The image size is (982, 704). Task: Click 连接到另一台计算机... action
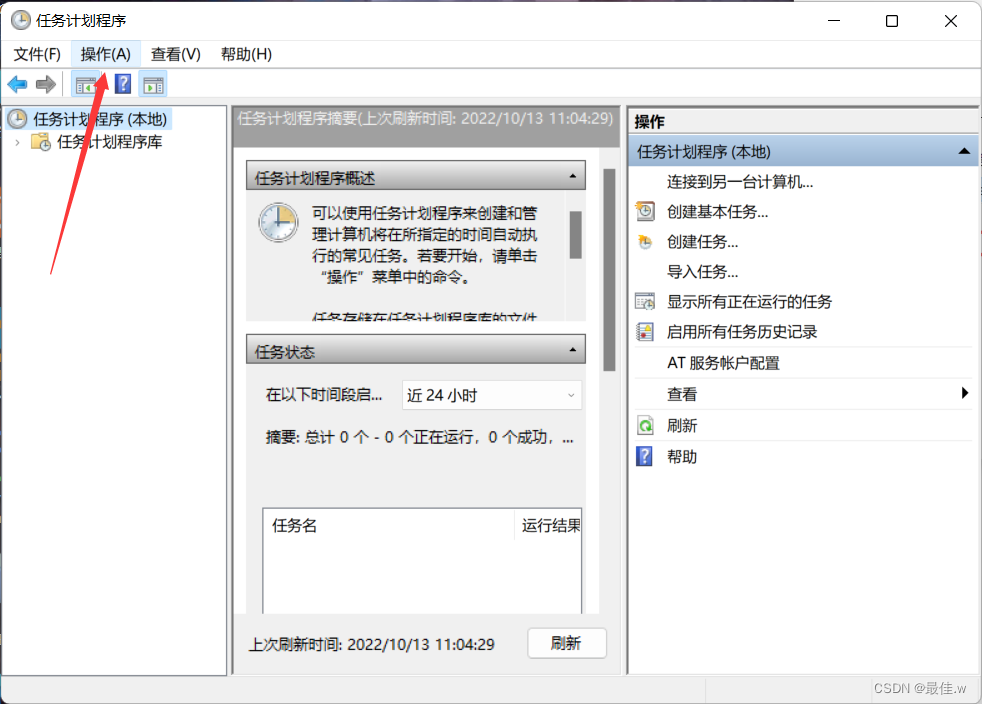click(x=740, y=182)
